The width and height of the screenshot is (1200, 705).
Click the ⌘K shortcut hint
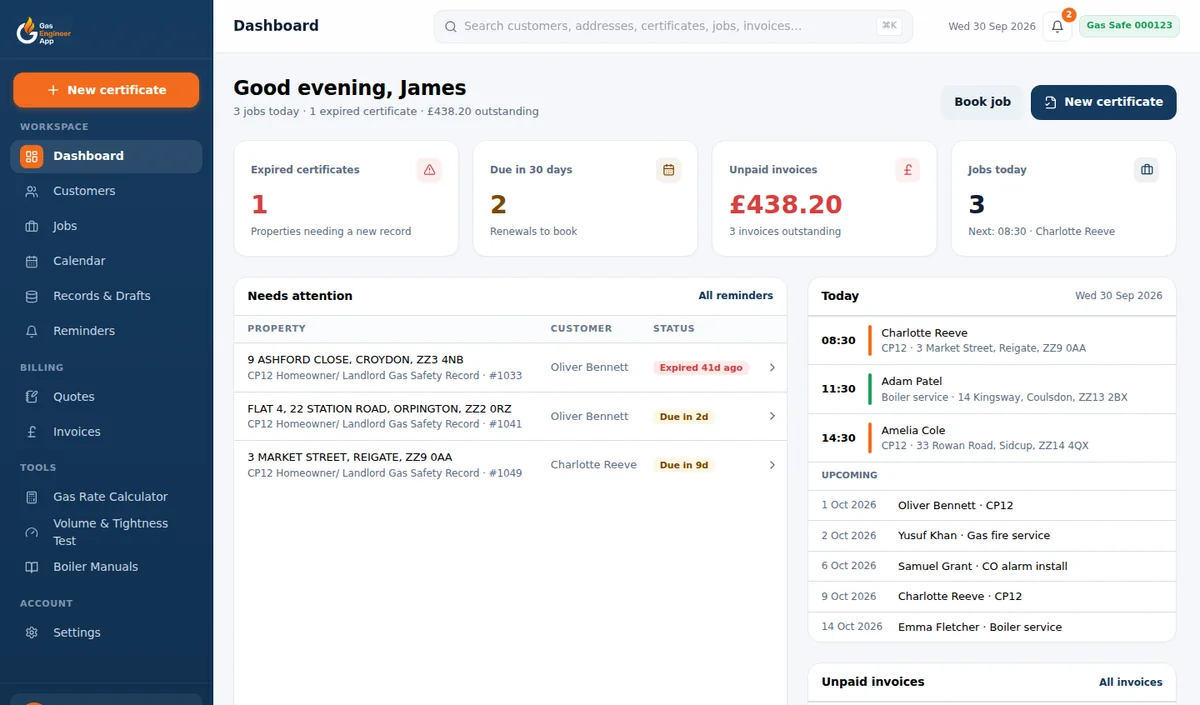[888, 27]
